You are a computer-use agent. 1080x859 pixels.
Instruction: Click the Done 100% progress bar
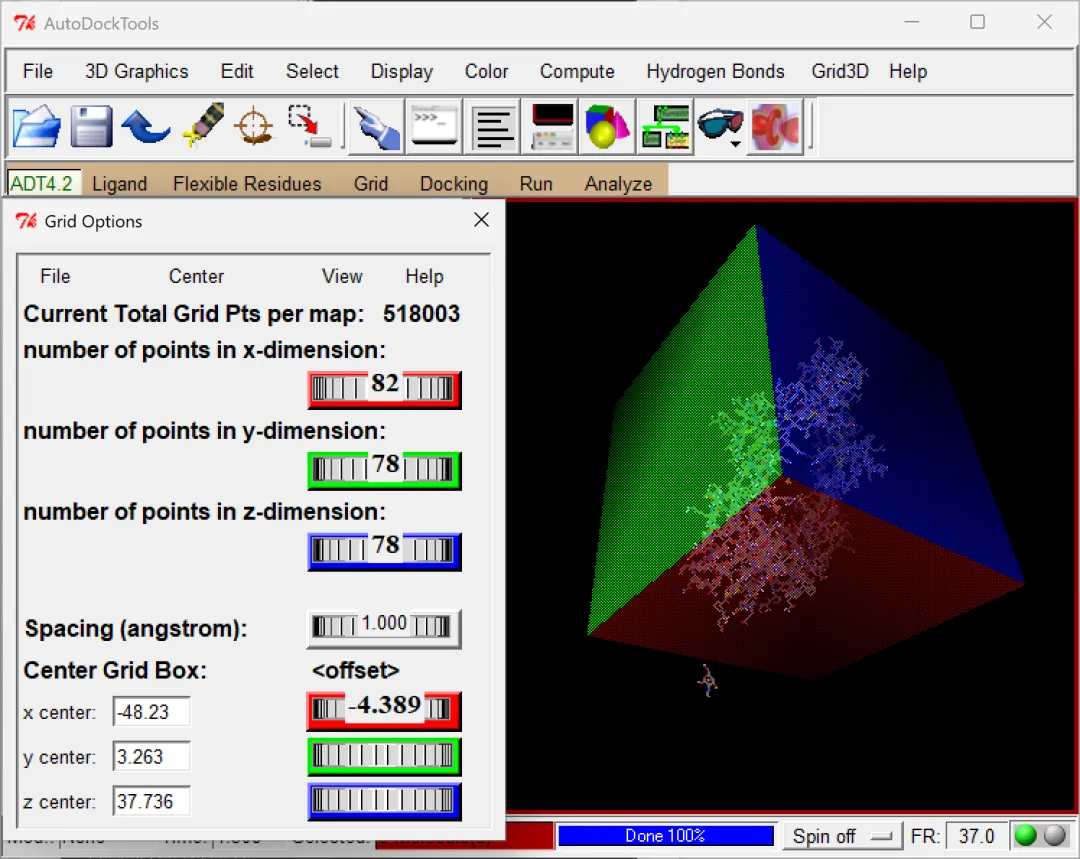(x=665, y=836)
